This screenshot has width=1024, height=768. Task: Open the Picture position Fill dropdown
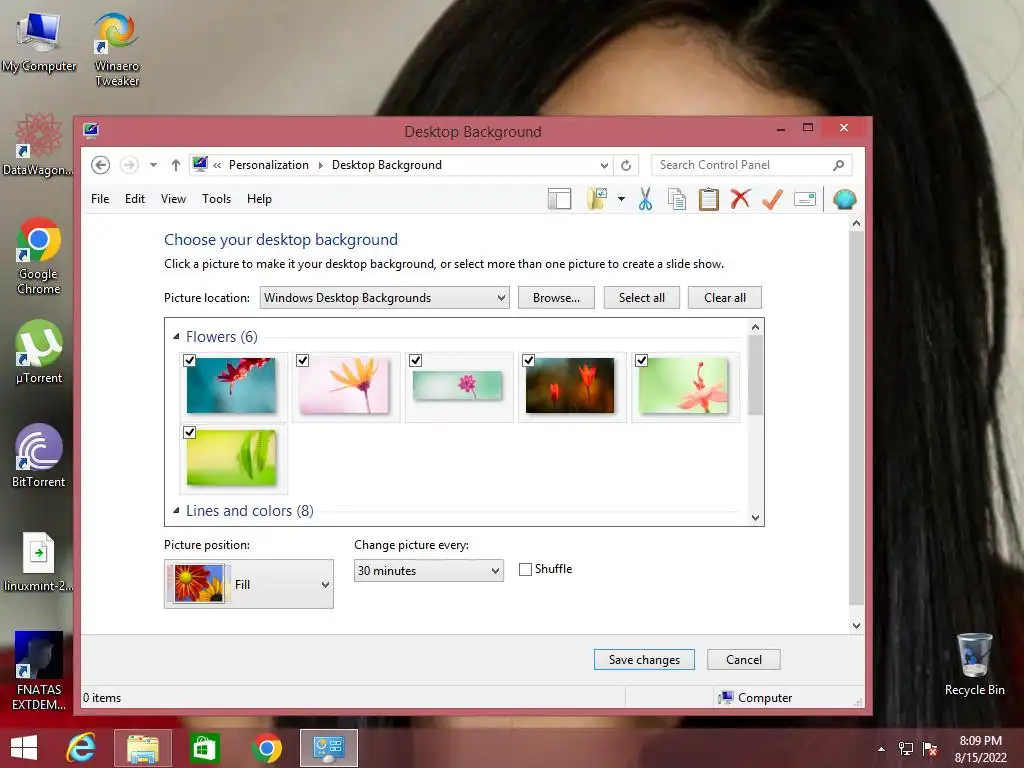click(249, 584)
